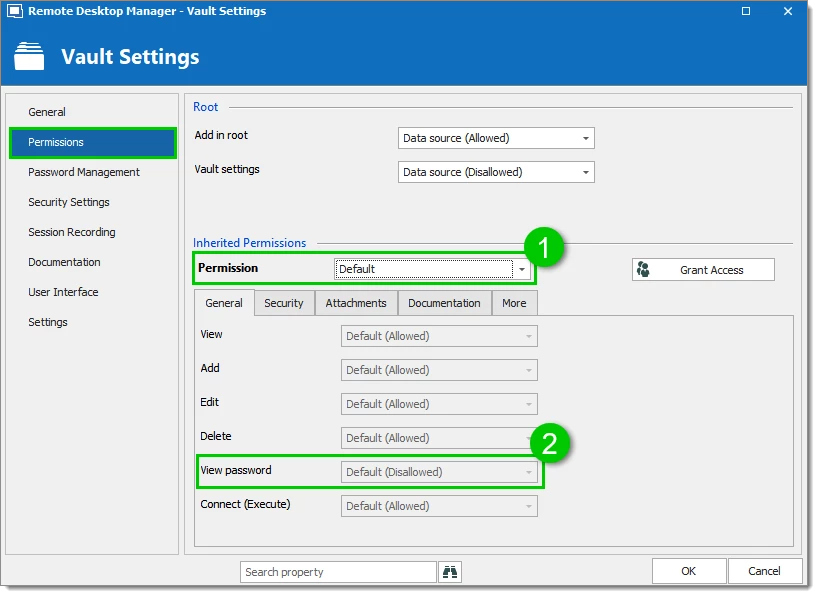Screen dimensions: 818x596
Task: Open Session Recording settings page
Action: (72, 232)
